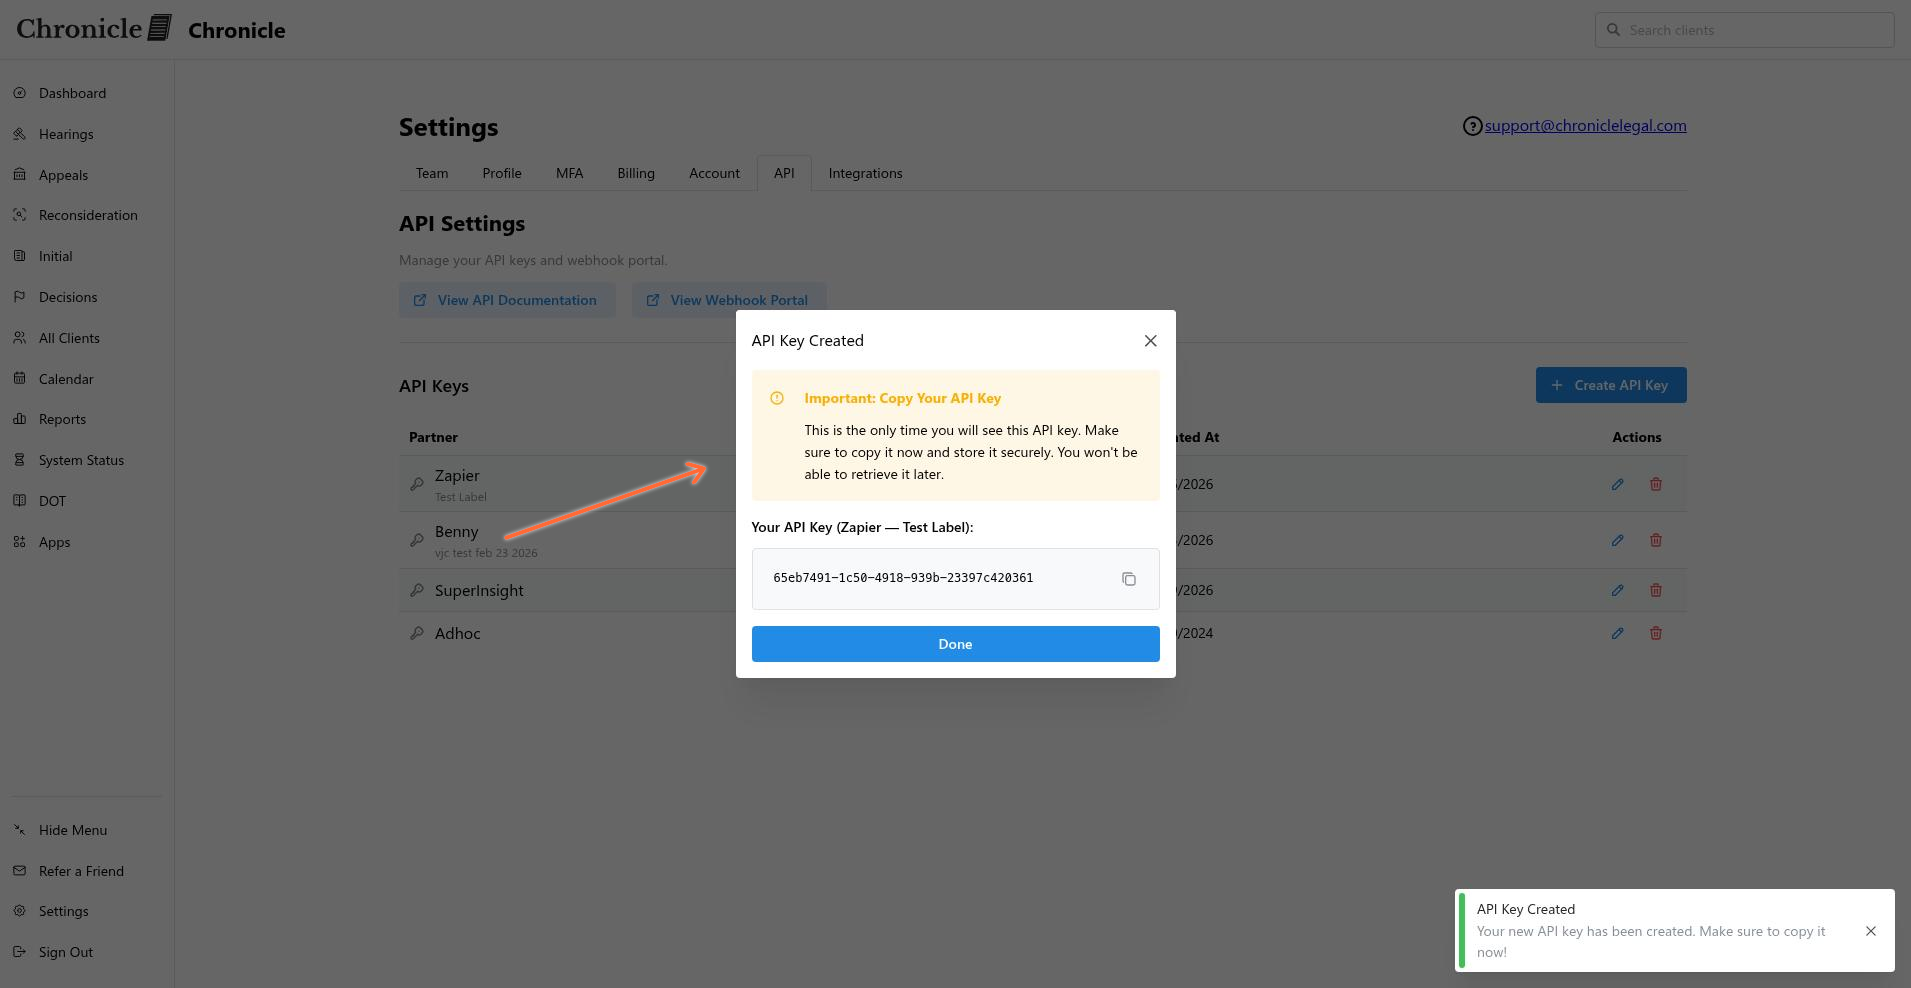Click the help question mark icon
The height and width of the screenshot is (988, 1911).
pyautogui.click(x=1472, y=126)
